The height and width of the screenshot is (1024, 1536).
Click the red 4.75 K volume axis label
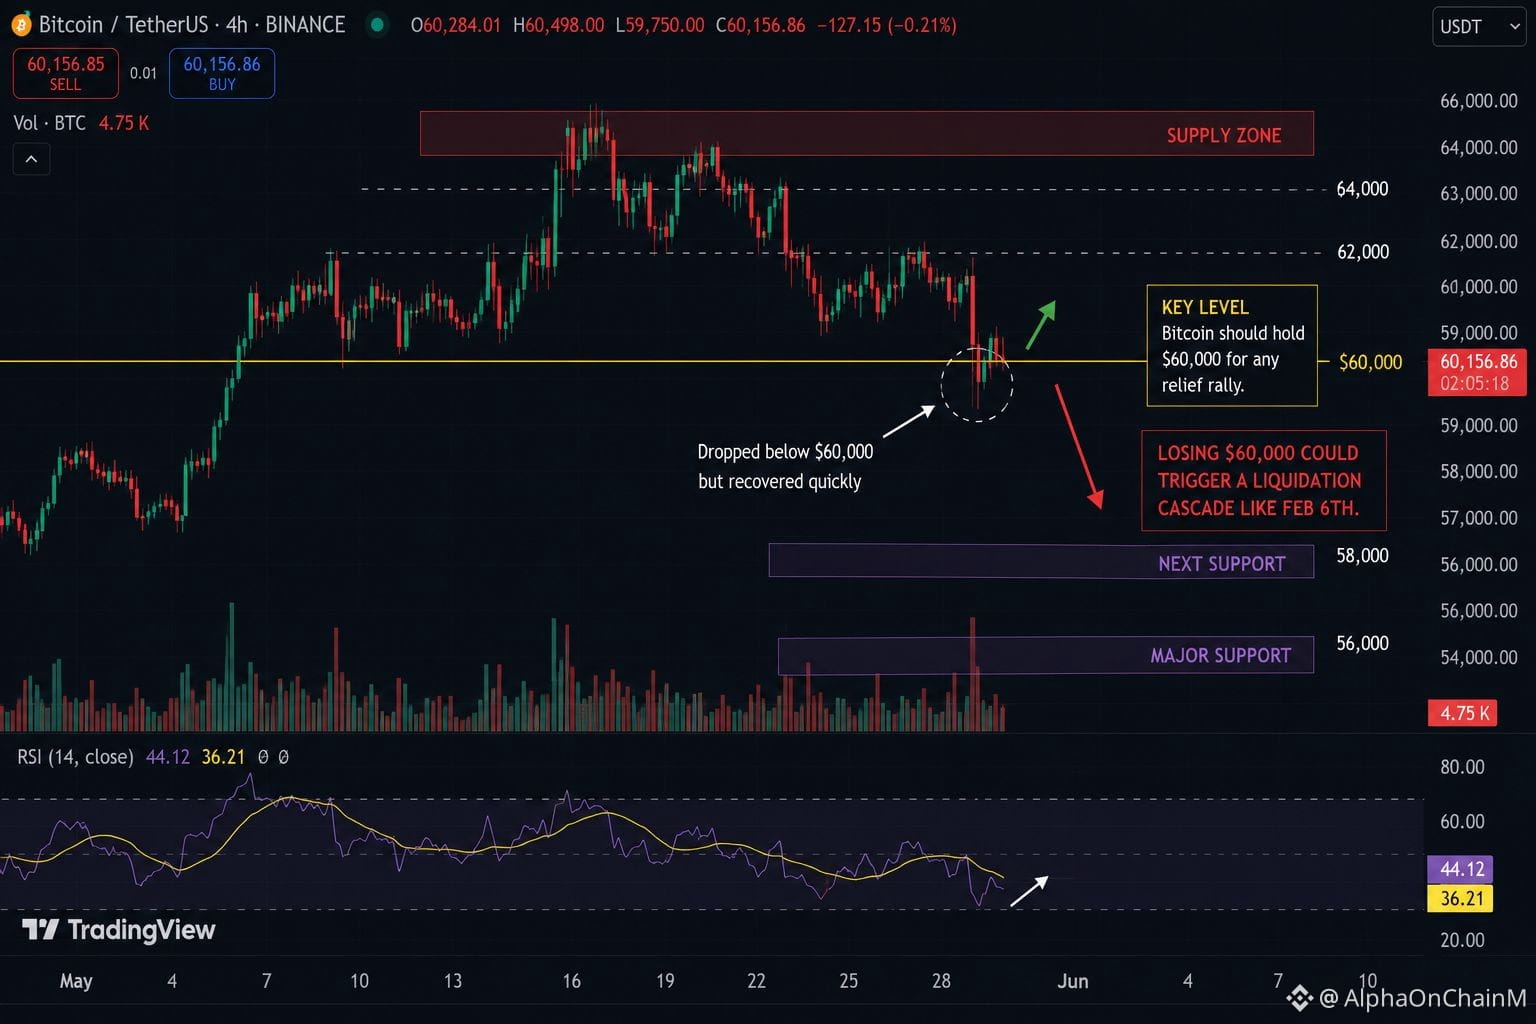pos(1463,713)
